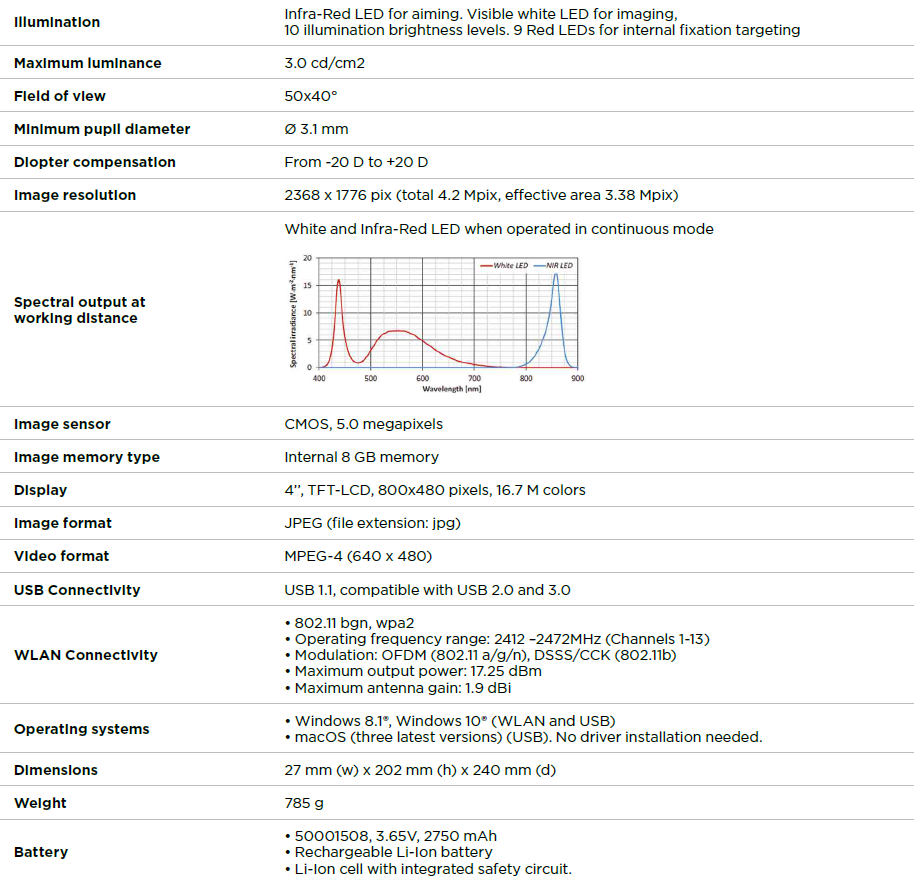Viewport: 914px width, 882px height.
Task: Select the Maximum output power bullet
Action: 418,671
